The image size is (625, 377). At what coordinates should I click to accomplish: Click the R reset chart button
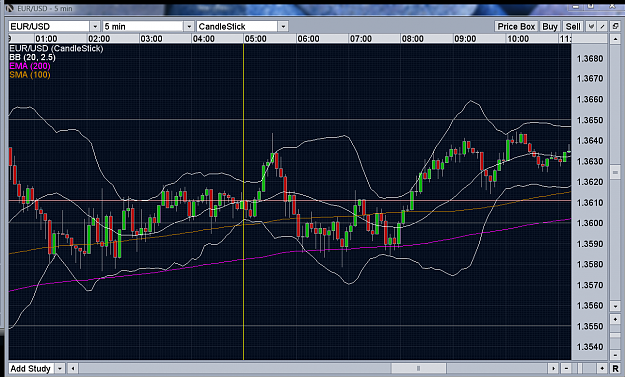click(615, 368)
